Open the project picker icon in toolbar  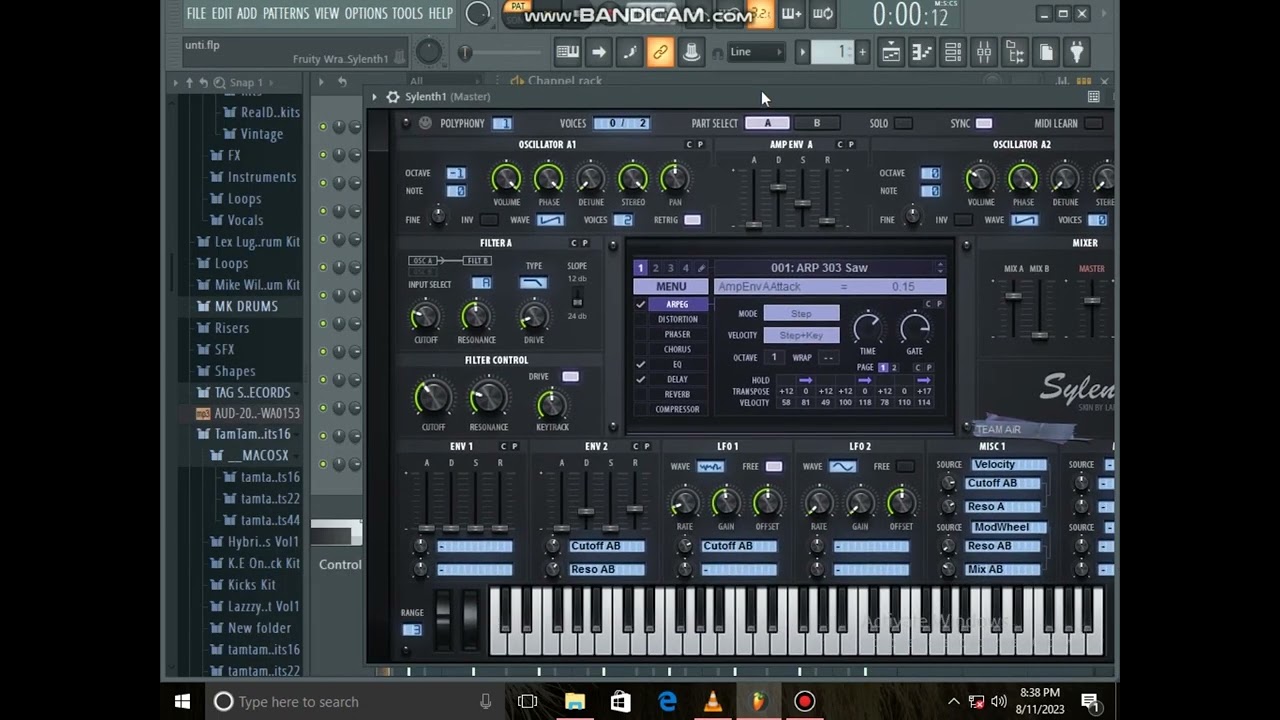1046,52
